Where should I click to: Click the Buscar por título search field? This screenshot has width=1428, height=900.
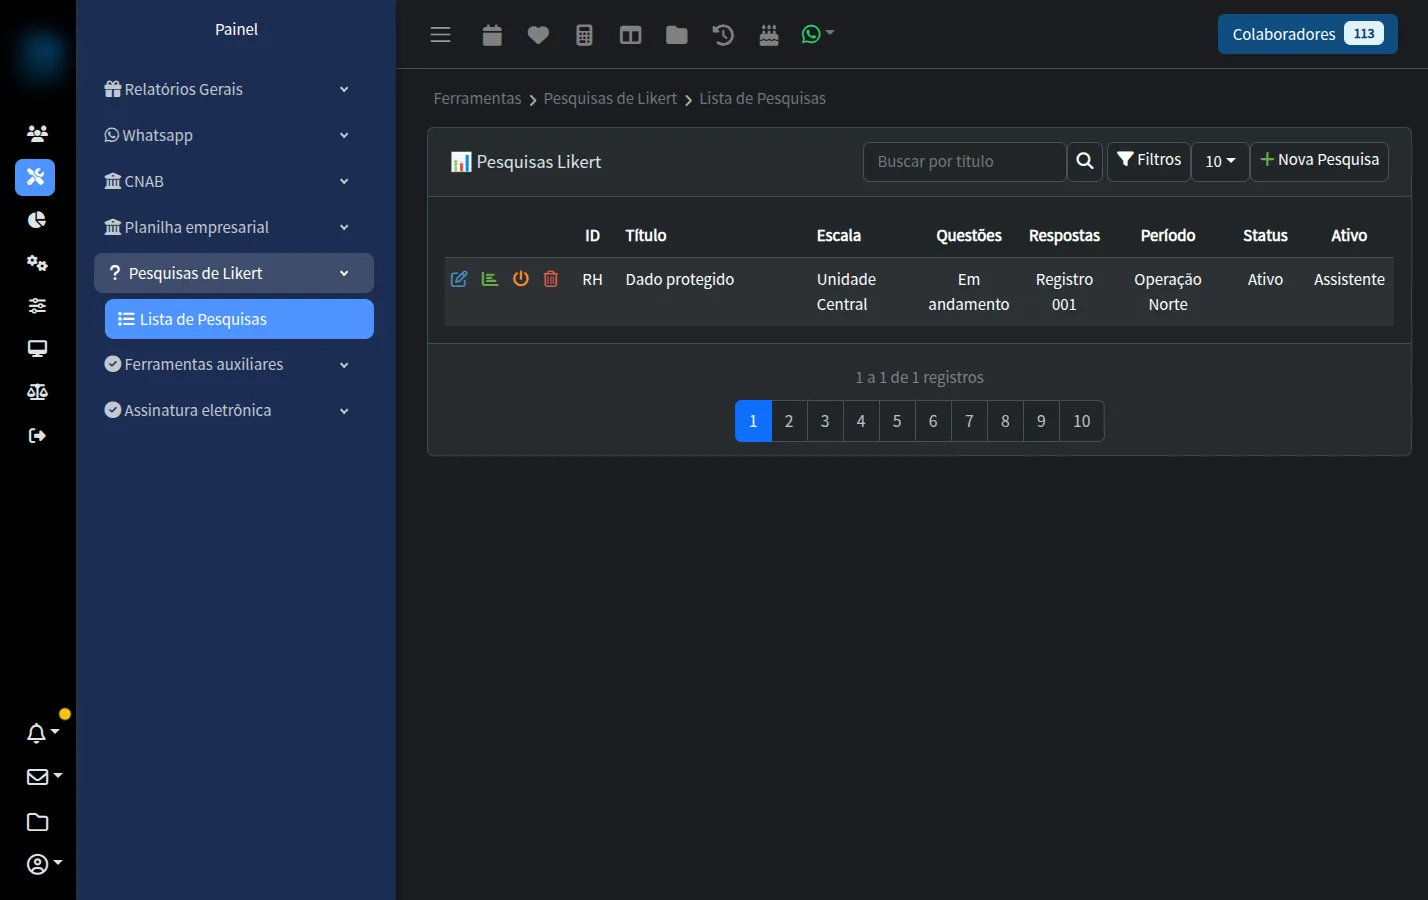pyautogui.click(x=964, y=161)
